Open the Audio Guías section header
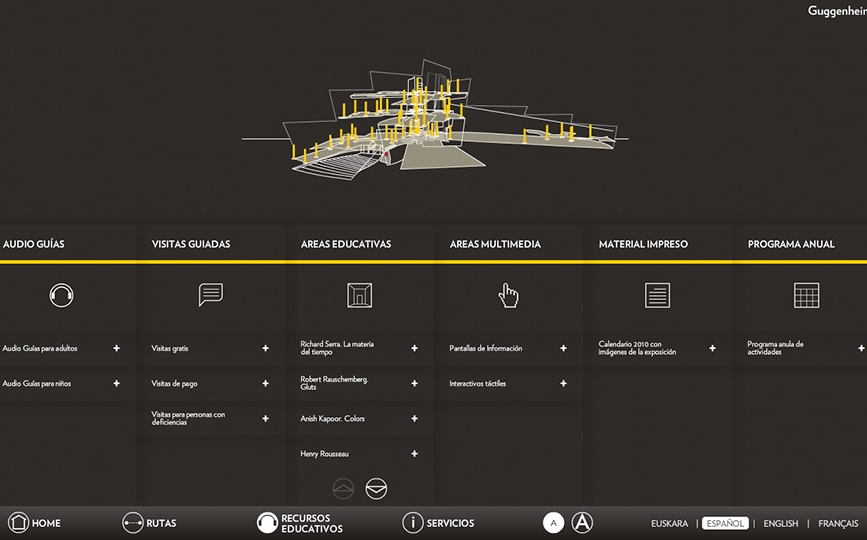Viewport: 867px width, 540px height. coord(34,244)
